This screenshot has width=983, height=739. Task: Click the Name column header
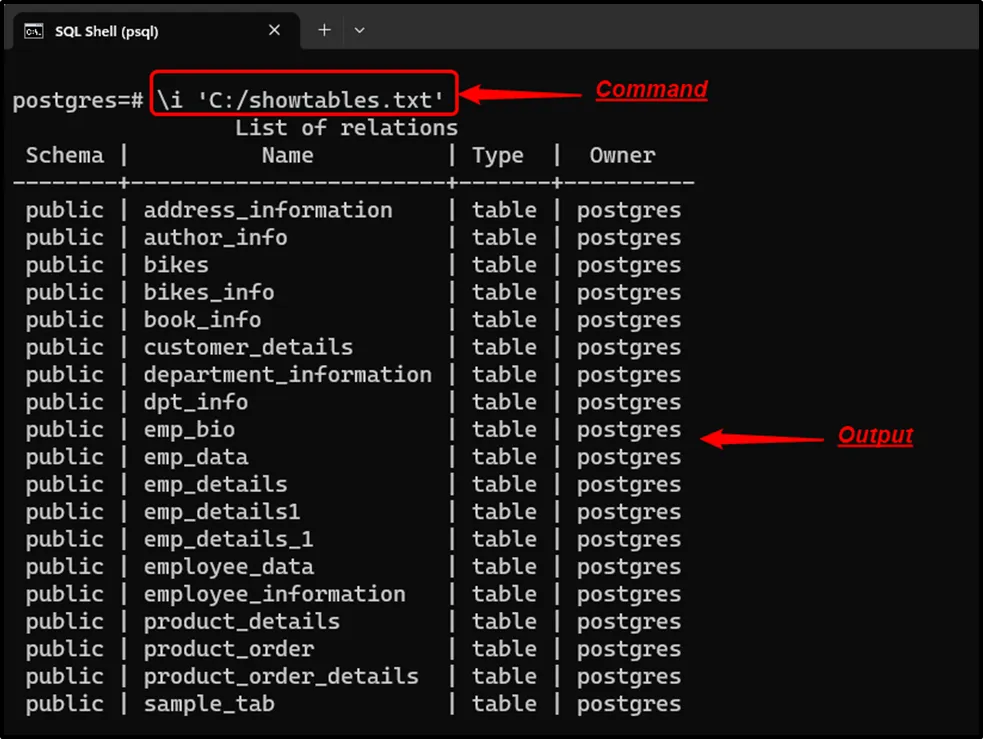(x=287, y=156)
